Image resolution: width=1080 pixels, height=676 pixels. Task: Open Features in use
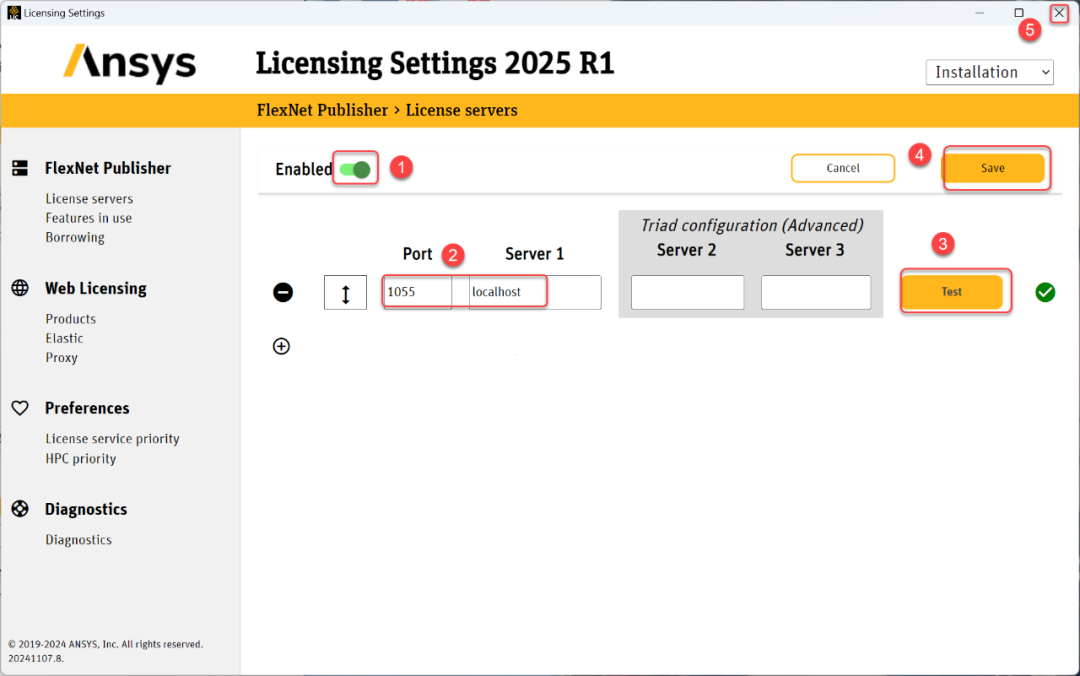pyautogui.click(x=89, y=218)
